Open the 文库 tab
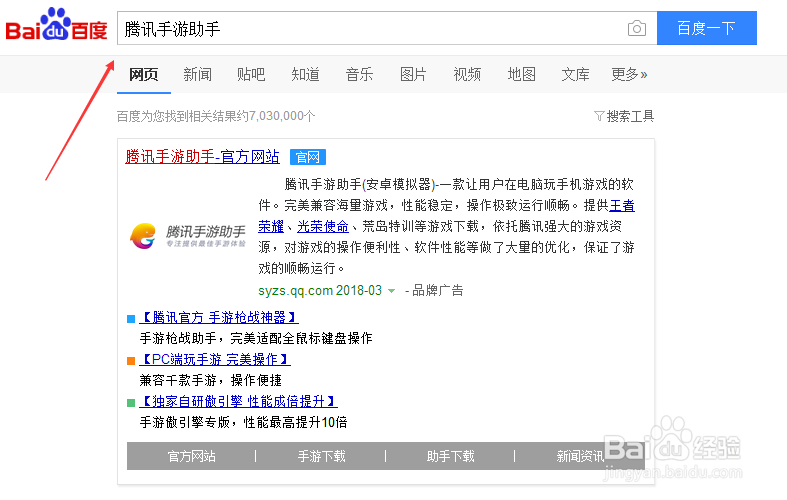787x500 pixels. click(575, 75)
